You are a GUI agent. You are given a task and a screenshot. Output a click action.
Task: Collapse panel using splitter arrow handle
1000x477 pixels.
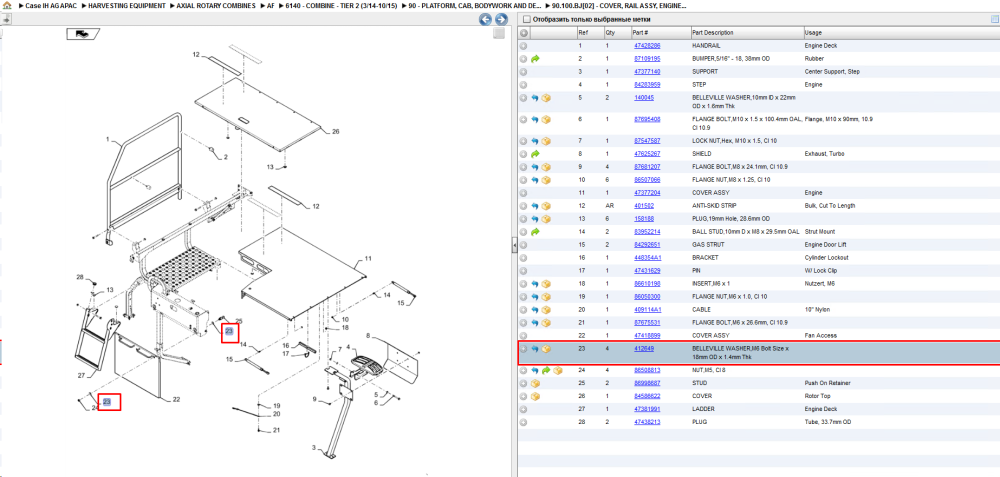click(x=514, y=246)
